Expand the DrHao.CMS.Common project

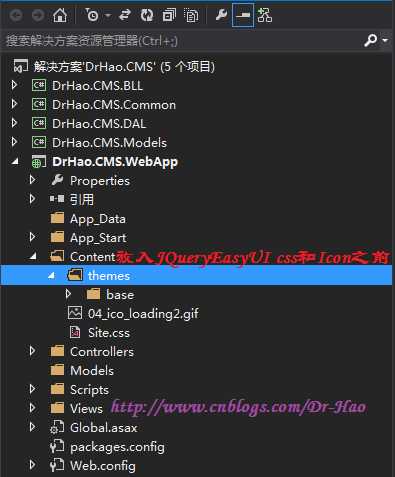point(14,104)
